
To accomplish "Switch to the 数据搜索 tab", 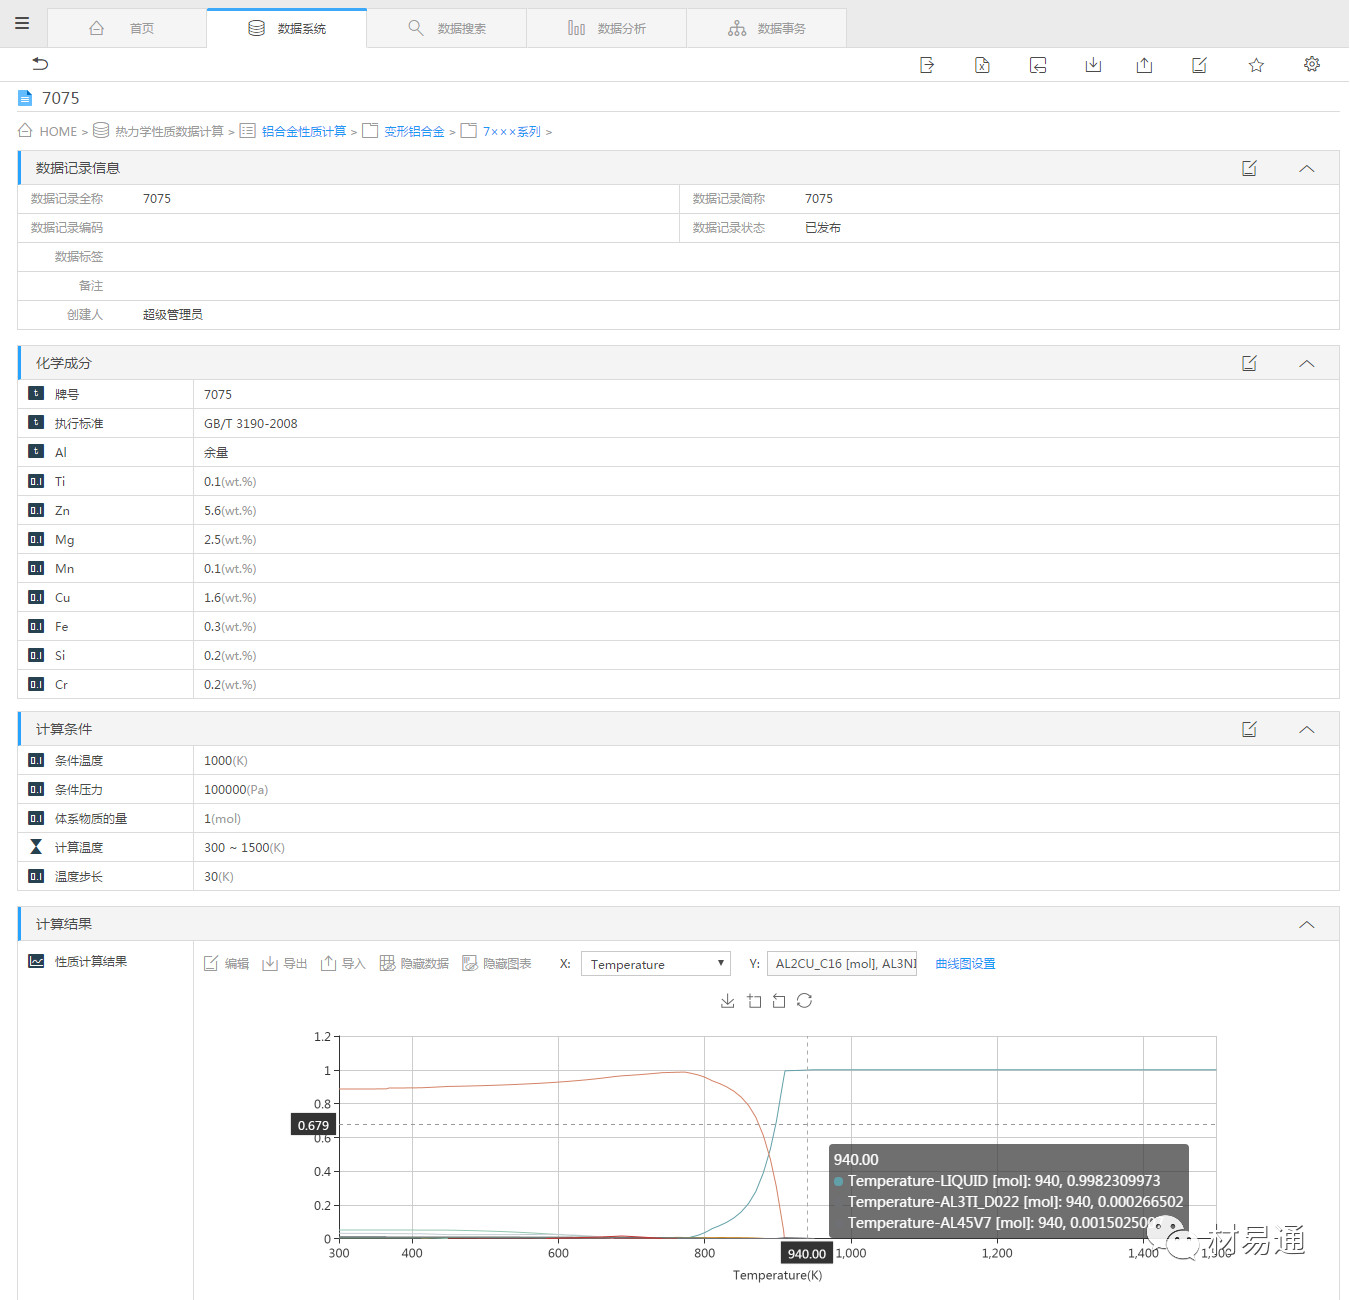I will (447, 28).
